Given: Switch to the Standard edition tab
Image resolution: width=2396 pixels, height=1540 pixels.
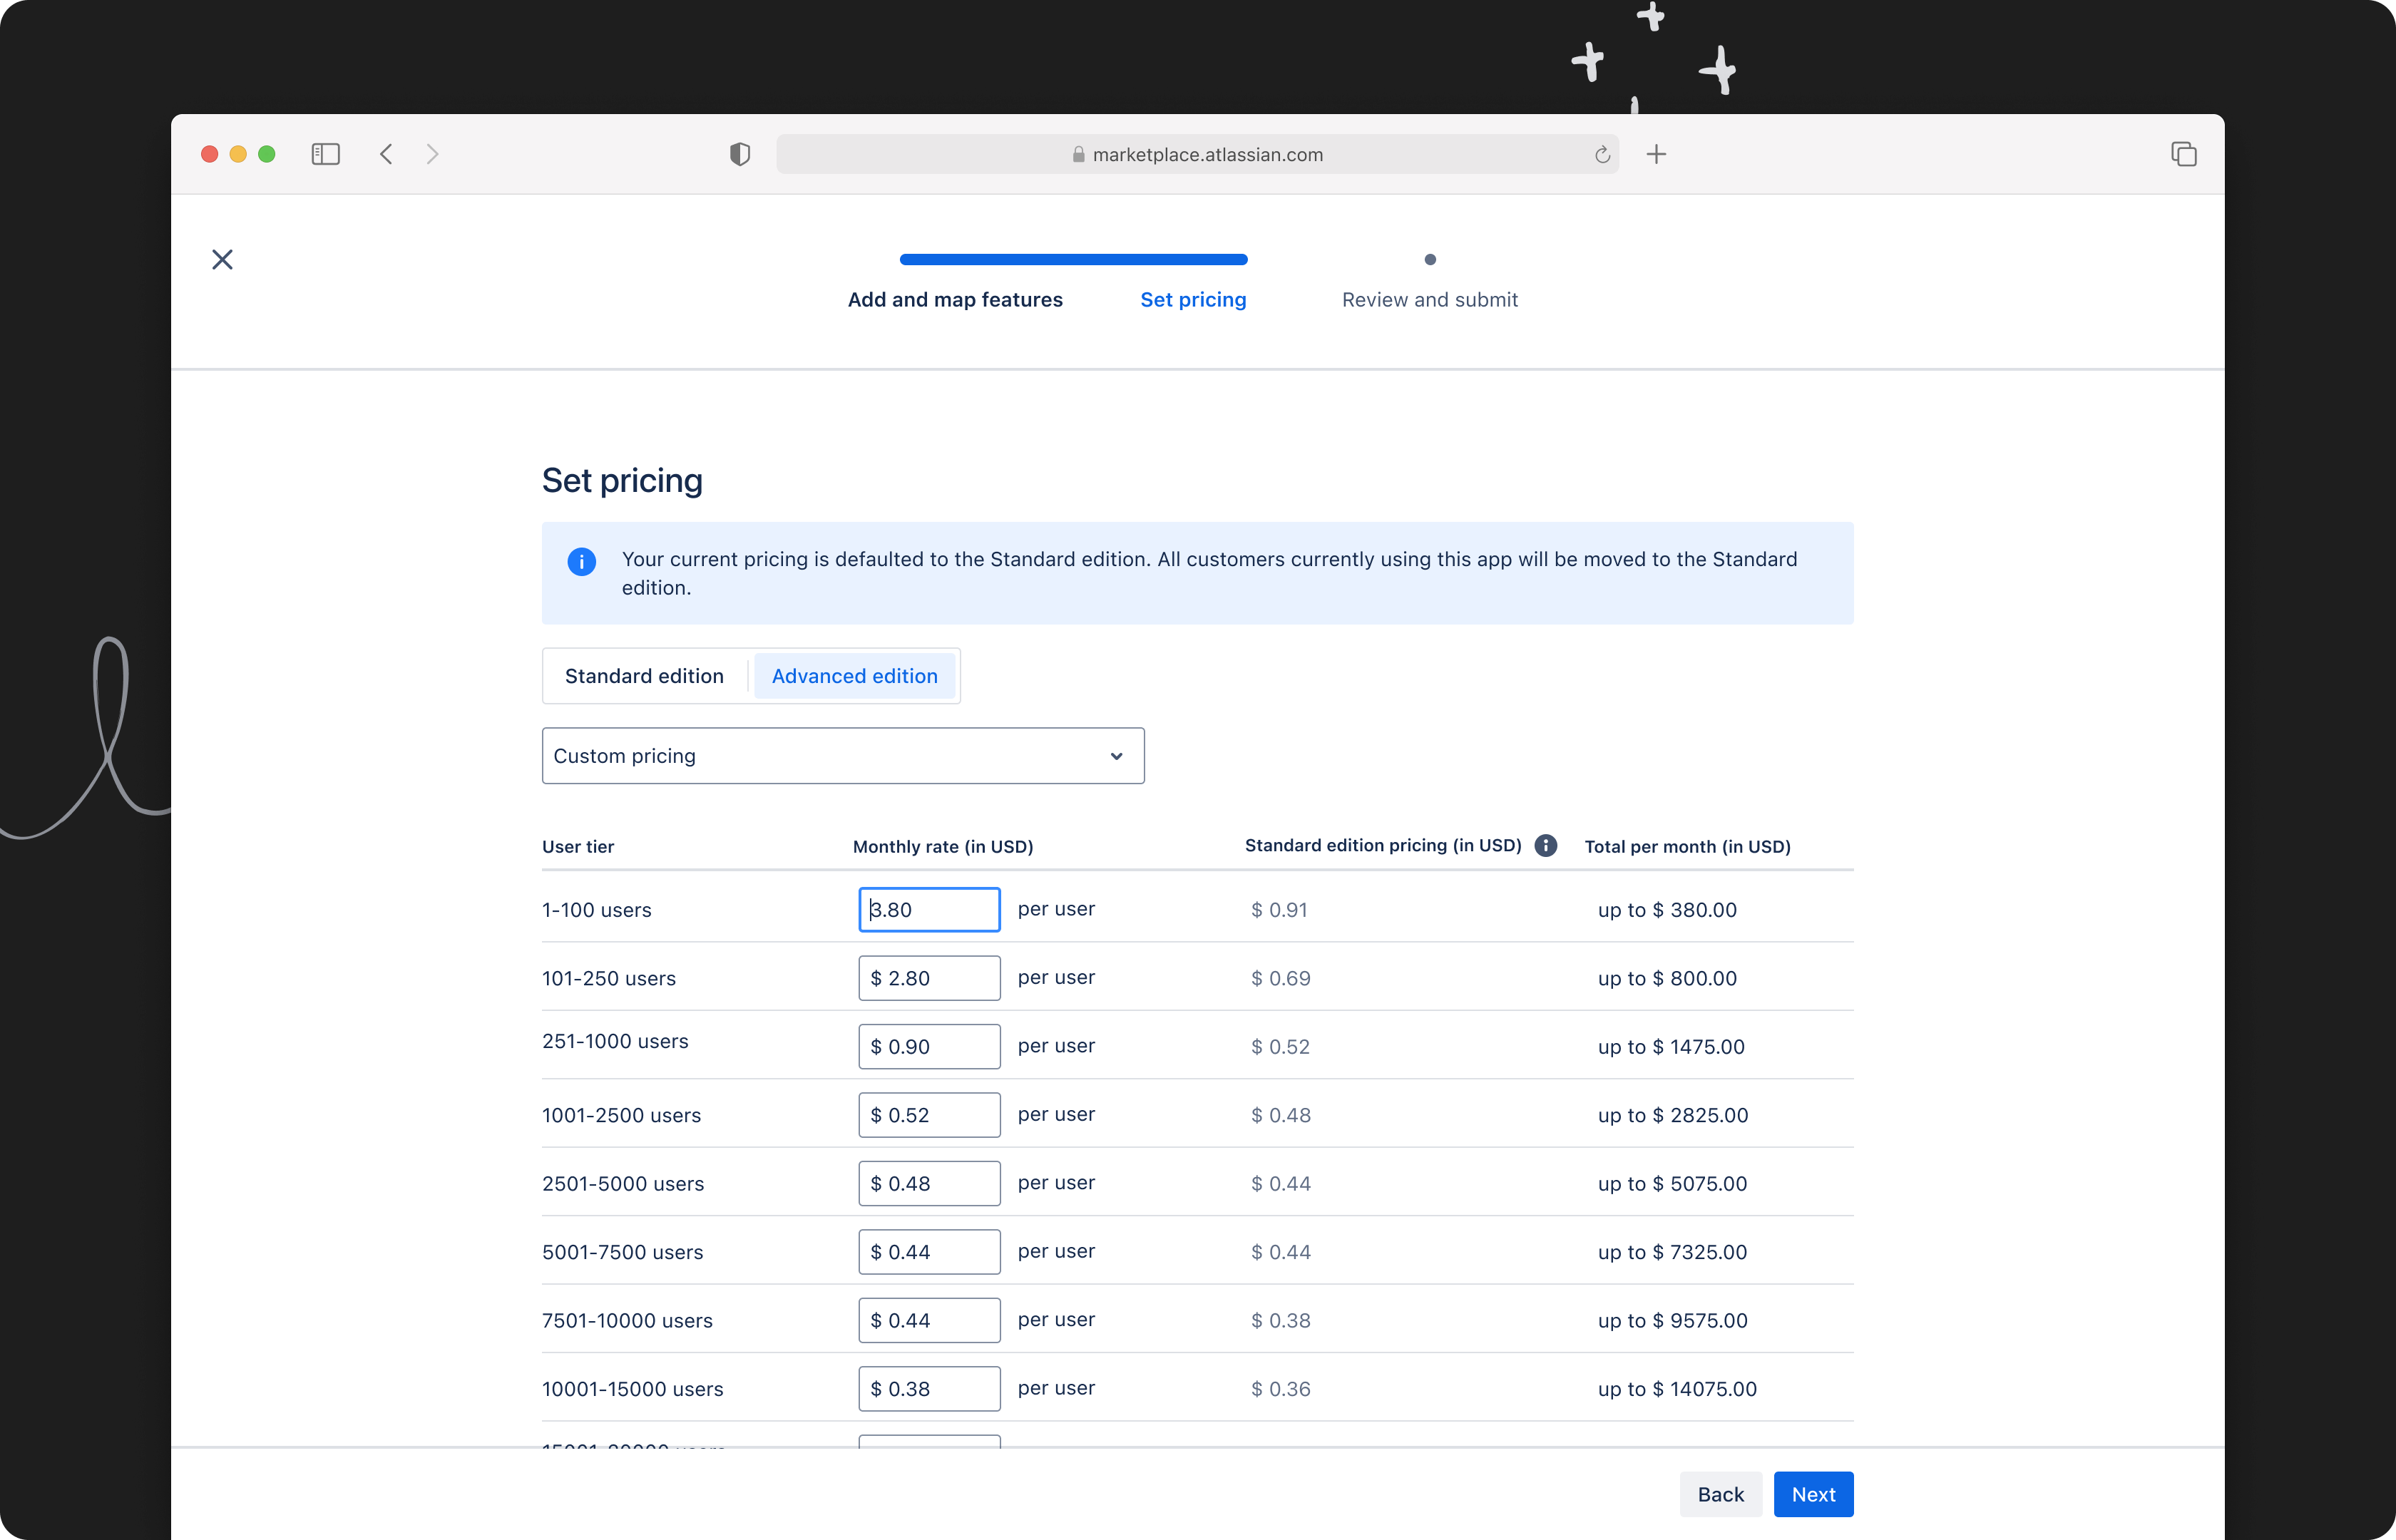Looking at the screenshot, I should point(644,676).
